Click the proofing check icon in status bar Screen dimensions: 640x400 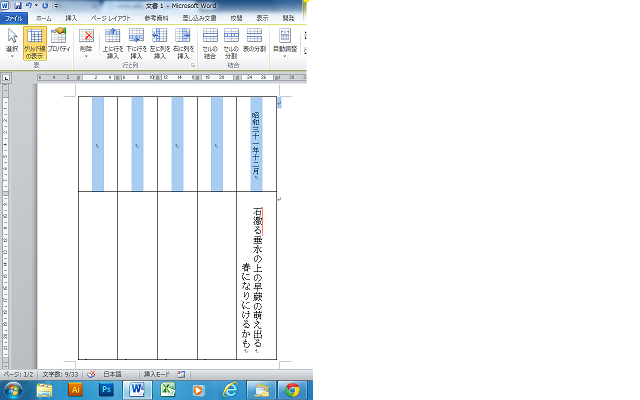click(91, 374)
